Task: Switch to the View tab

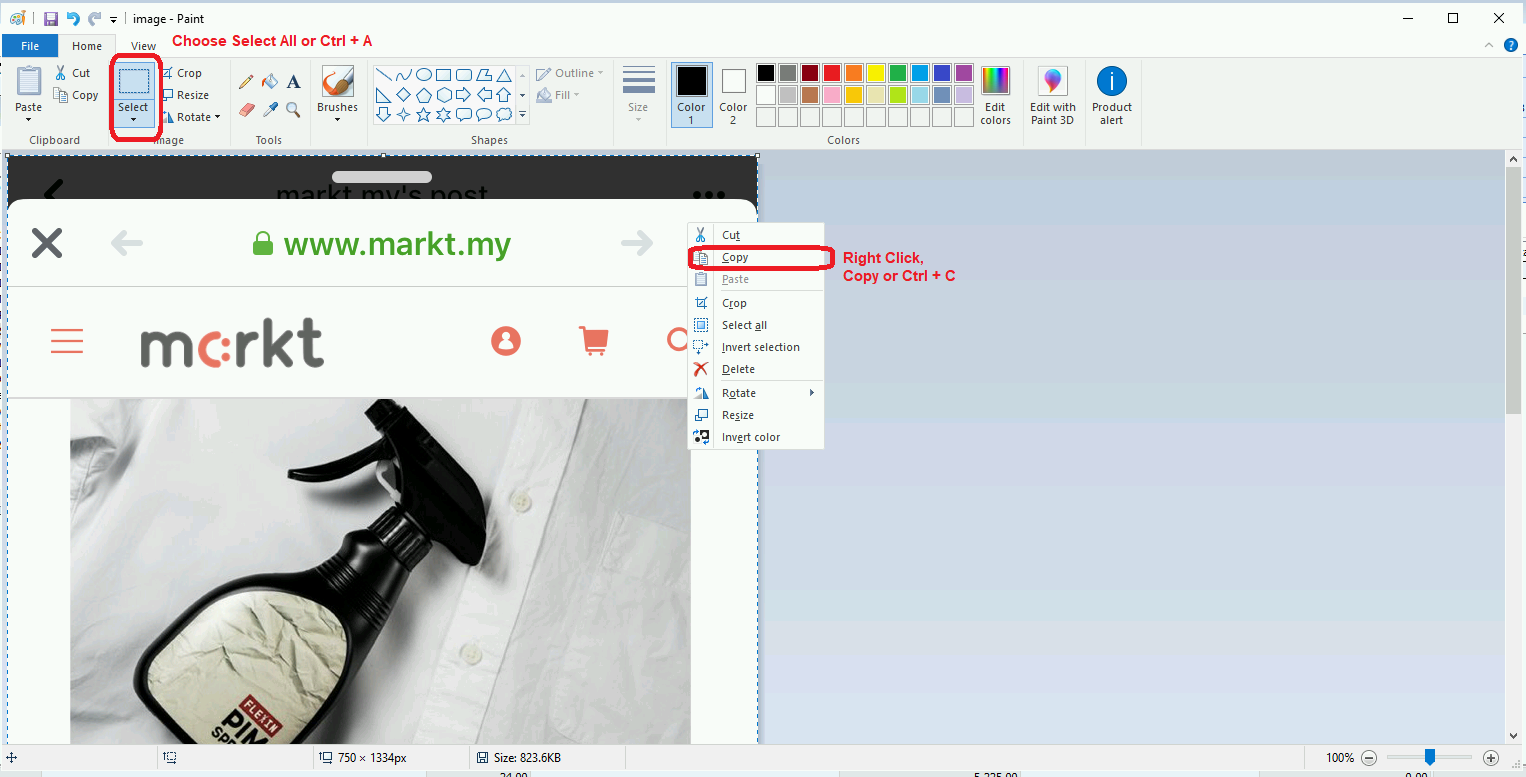Action: (x=142, y=45)
